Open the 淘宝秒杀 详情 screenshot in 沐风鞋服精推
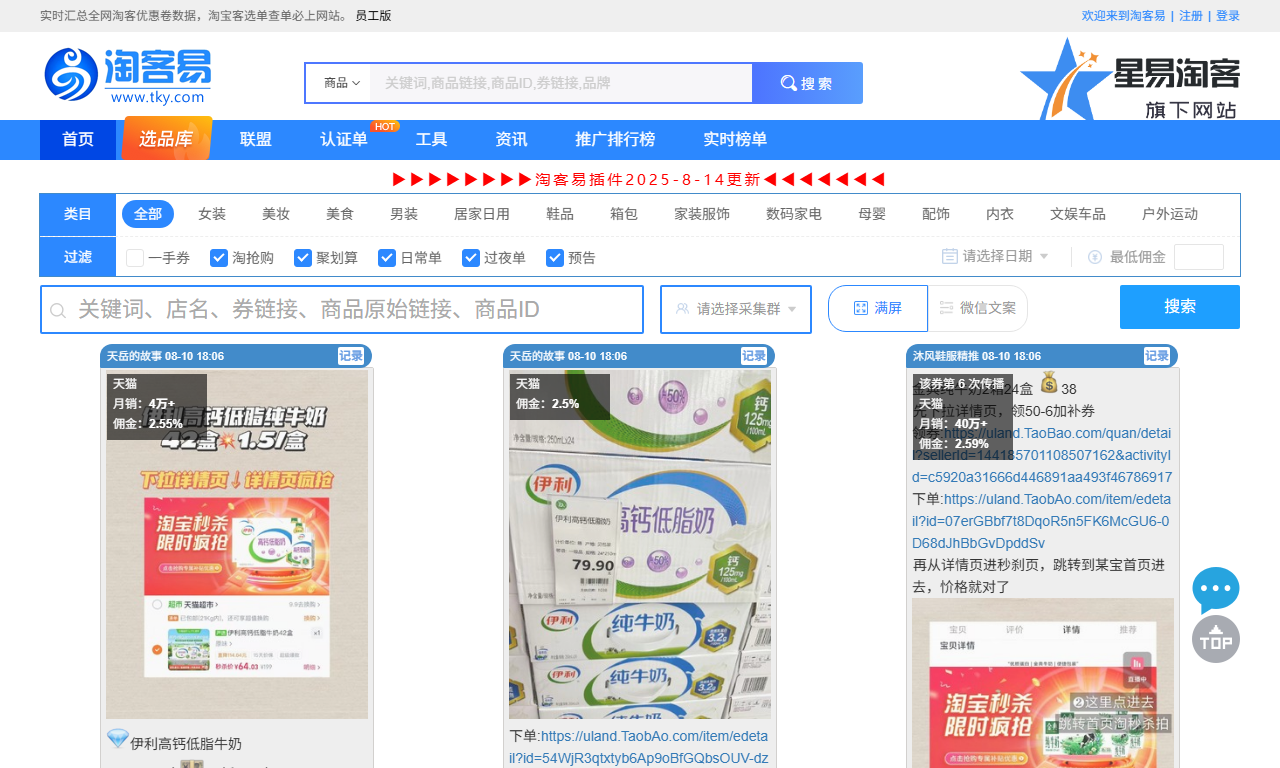Viewport: 1280px width, 768px height. [1043, 683]
